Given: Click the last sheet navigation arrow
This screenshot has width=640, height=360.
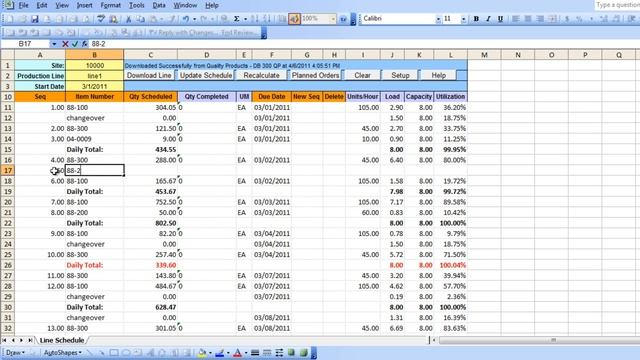Looking at the screenshot, I should tap(30, 340).
